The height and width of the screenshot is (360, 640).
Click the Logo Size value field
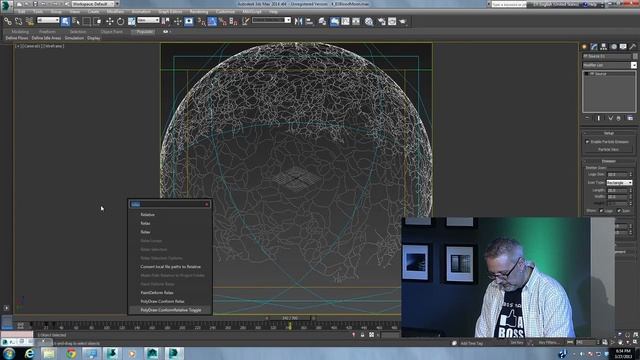point(617,174)
